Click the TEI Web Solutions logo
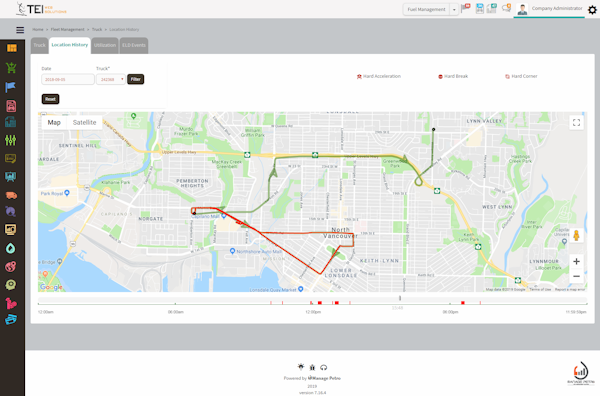This screenshot has width=600, height=396. coord(41,9)
